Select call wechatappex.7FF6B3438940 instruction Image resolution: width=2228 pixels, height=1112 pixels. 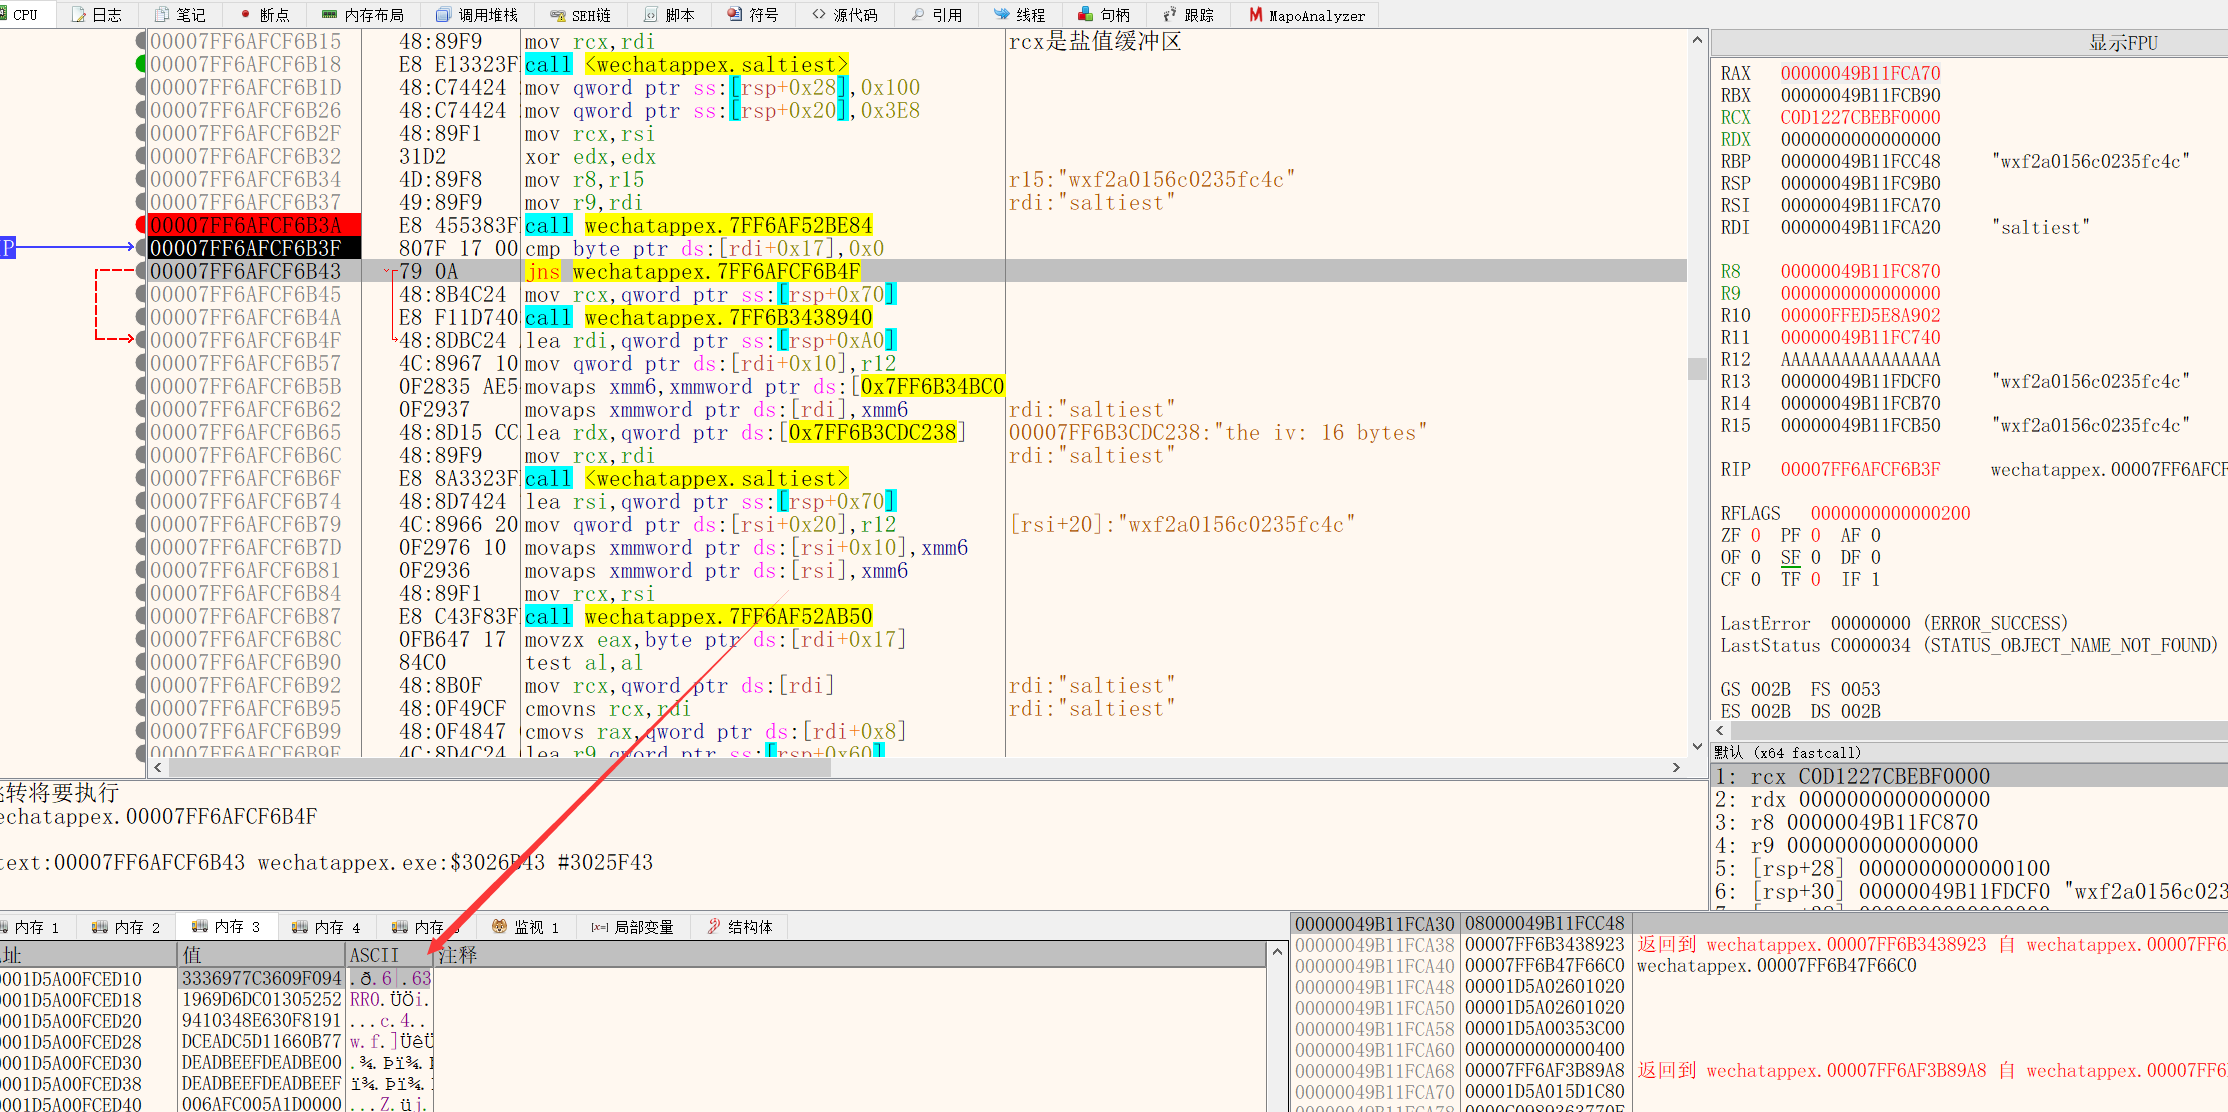click(699, 317)
